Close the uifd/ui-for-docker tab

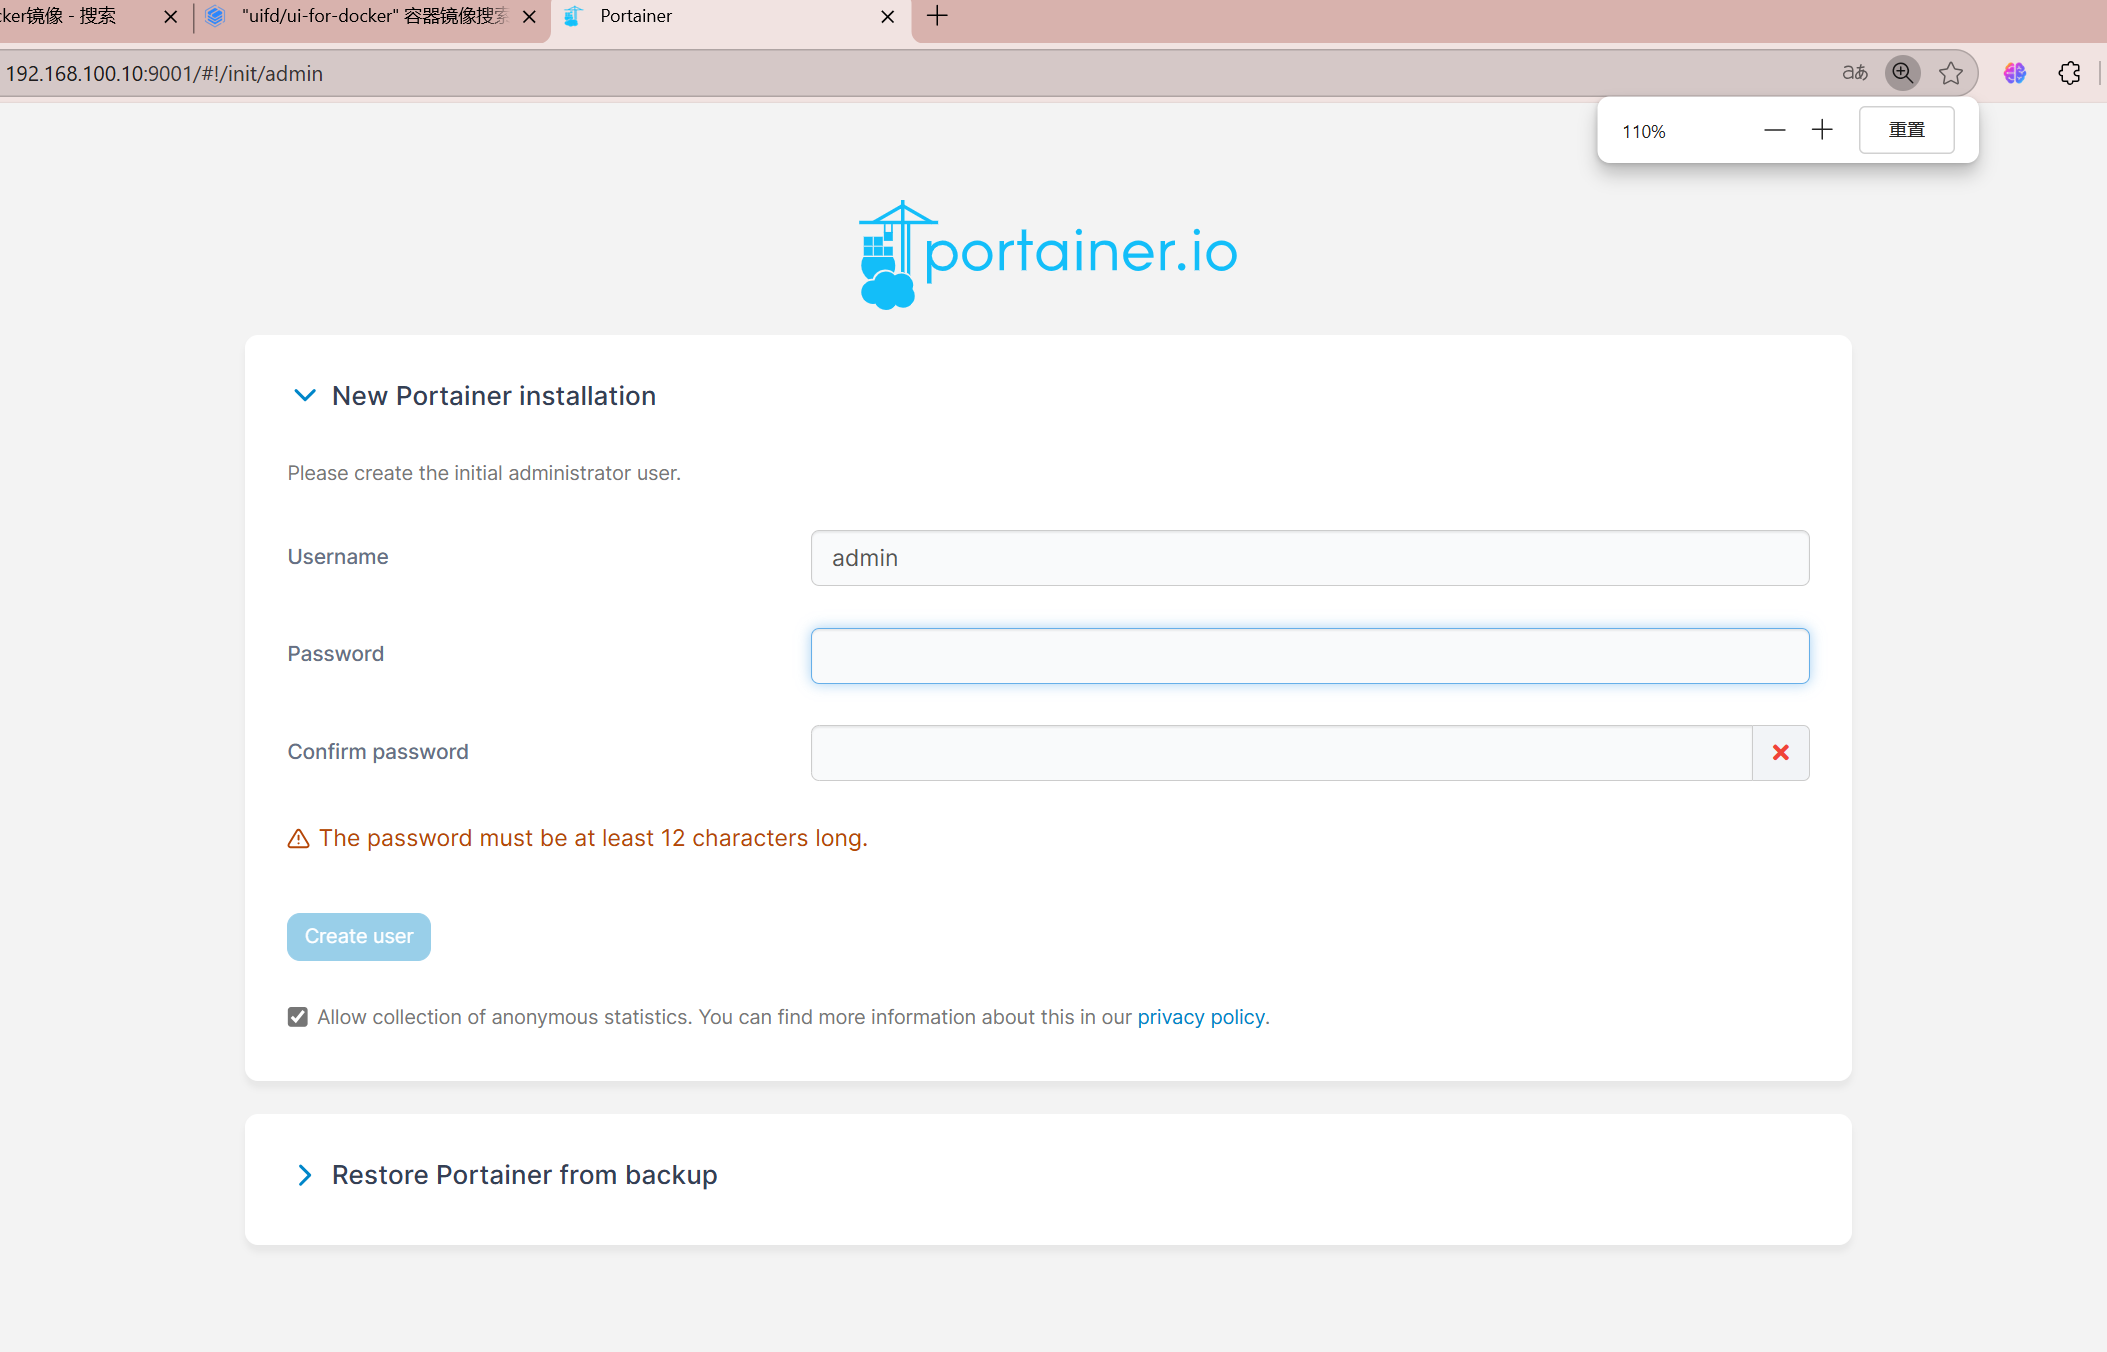click(530, 17)
